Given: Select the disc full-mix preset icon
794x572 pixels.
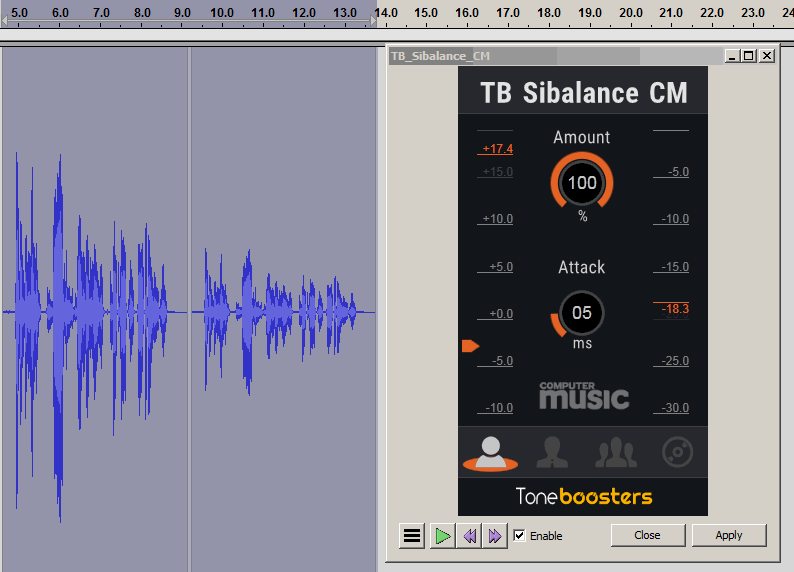Looking at the screenshot, I should (x=678, y=452).
